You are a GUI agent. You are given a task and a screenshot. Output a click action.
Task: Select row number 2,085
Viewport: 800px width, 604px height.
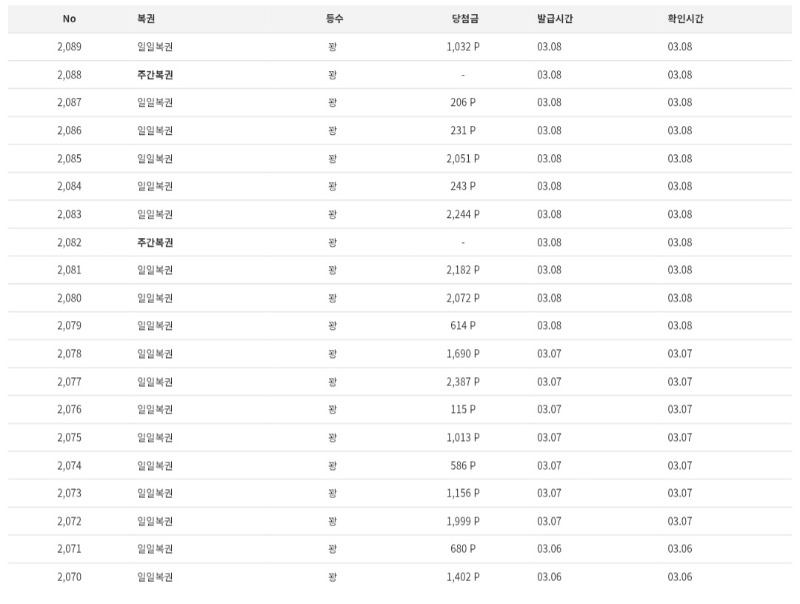tap(69, 159)
